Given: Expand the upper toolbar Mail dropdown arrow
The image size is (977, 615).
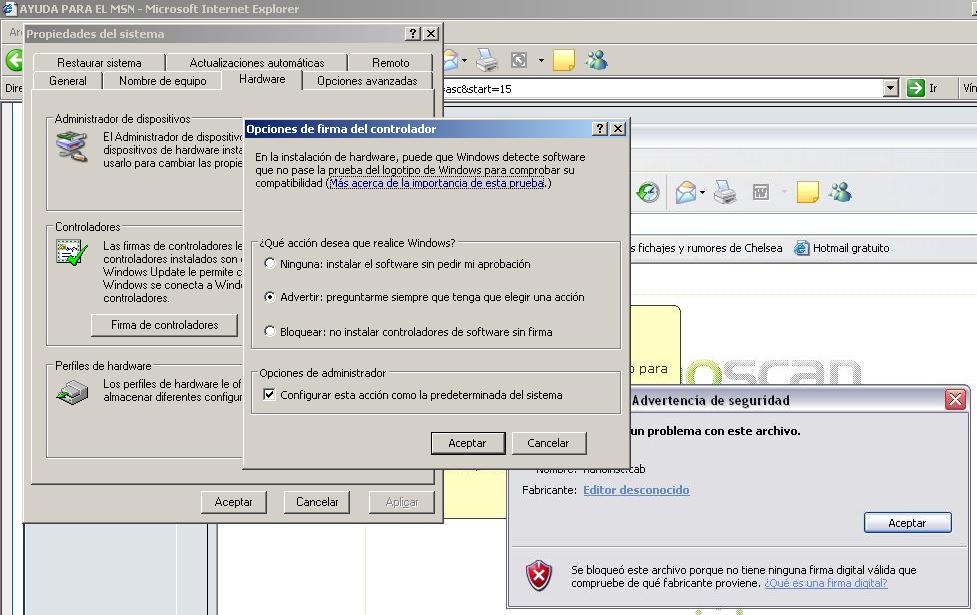Looking at the screenshot, I should 464,60.
